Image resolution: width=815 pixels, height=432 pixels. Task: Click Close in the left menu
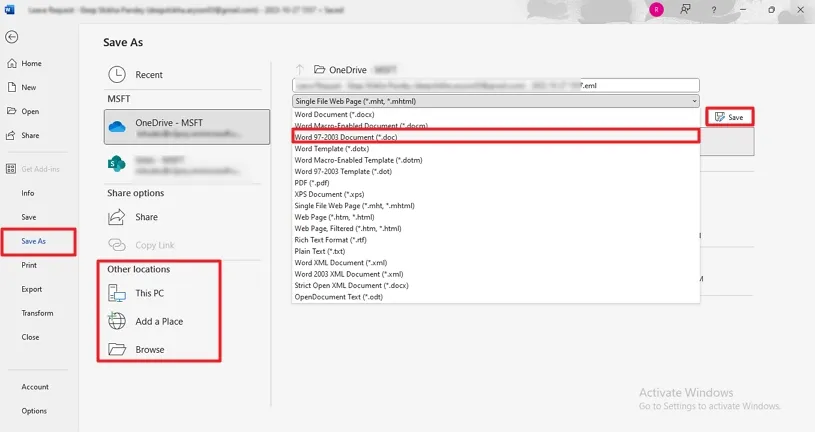point(30,337)
